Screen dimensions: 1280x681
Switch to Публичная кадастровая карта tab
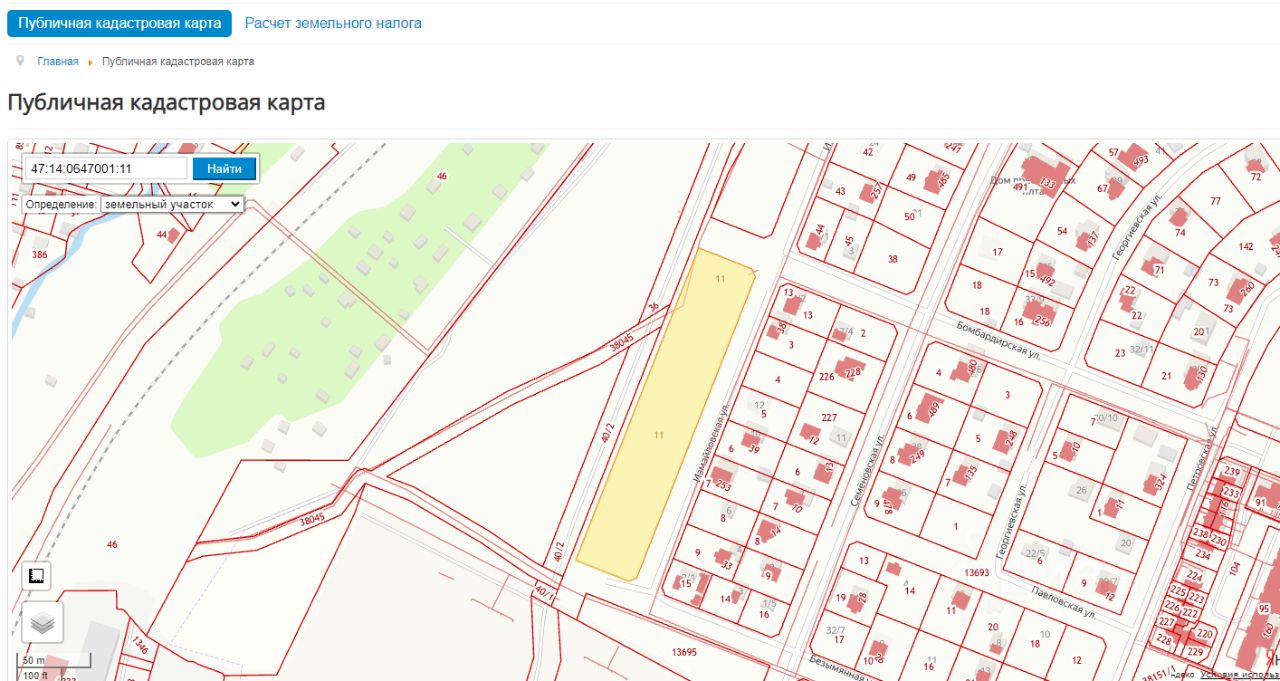[119, 23]
